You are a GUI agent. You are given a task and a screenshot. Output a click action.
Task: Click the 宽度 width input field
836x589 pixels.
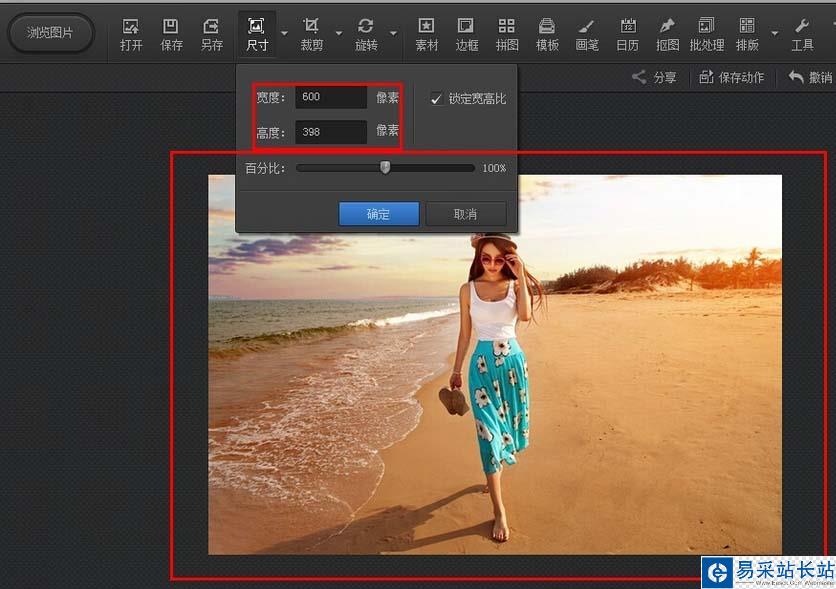point(331,97)
